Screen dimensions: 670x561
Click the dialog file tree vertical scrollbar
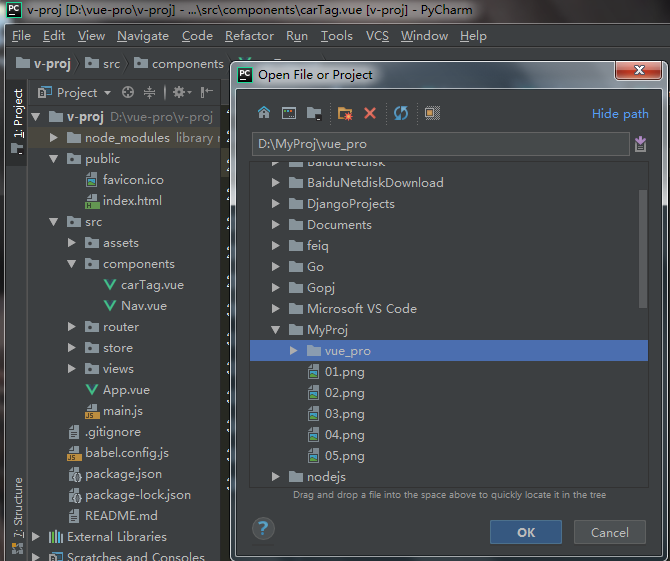(643, 249)
